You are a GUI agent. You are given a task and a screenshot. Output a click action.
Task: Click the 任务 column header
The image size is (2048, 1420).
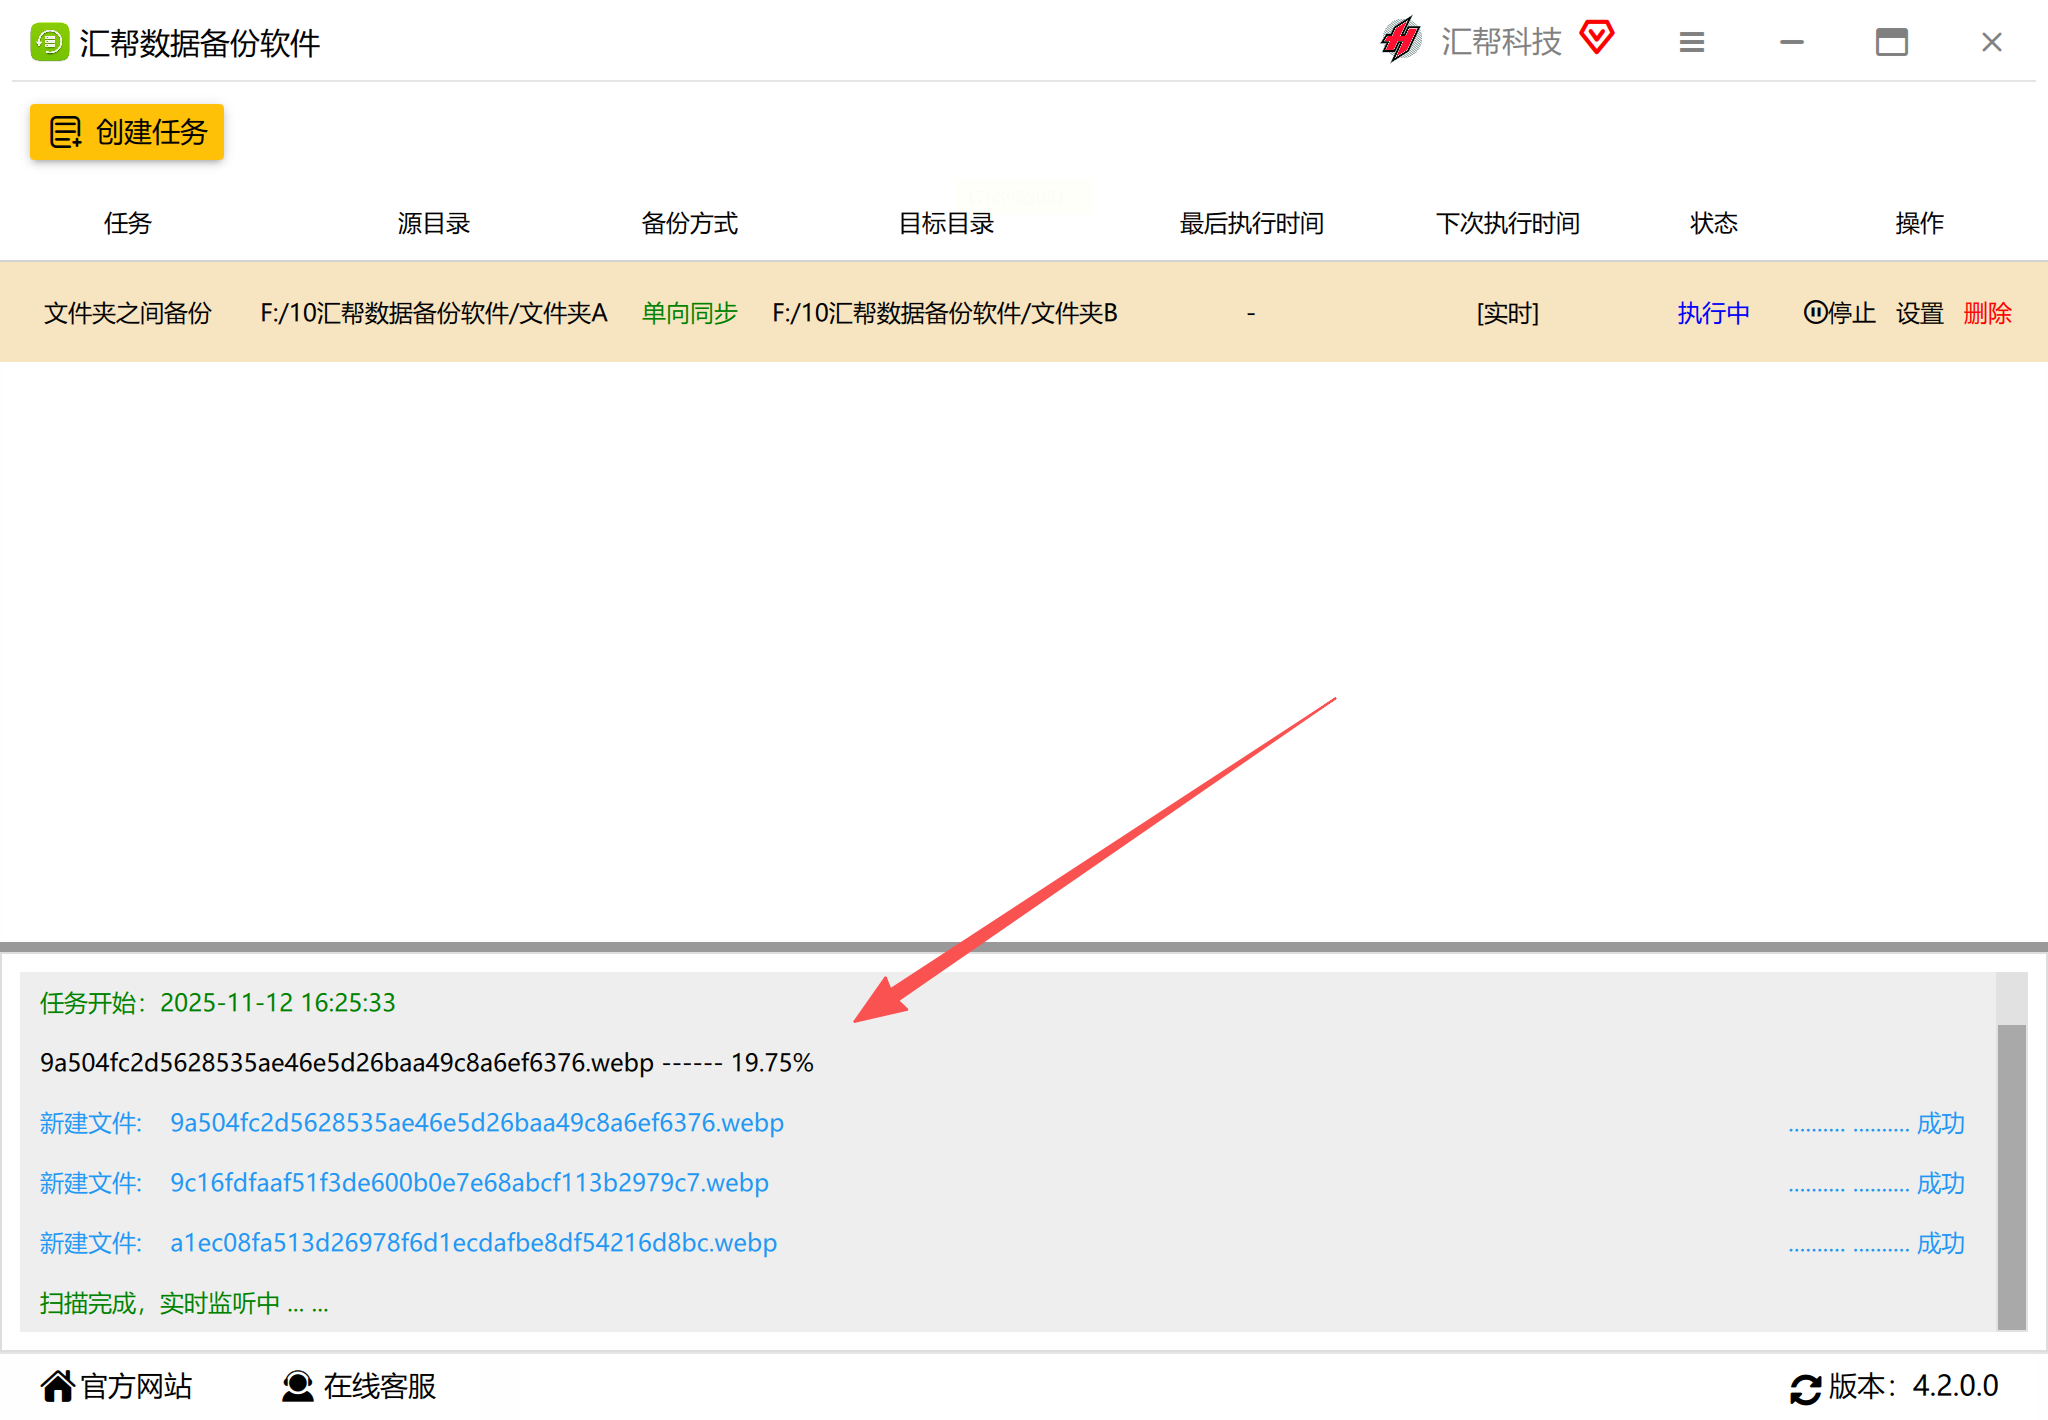coord(127,223)
